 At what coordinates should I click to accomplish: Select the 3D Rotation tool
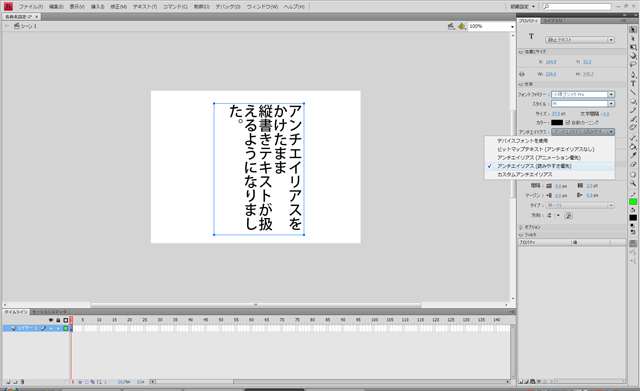(x=633, y=56)
